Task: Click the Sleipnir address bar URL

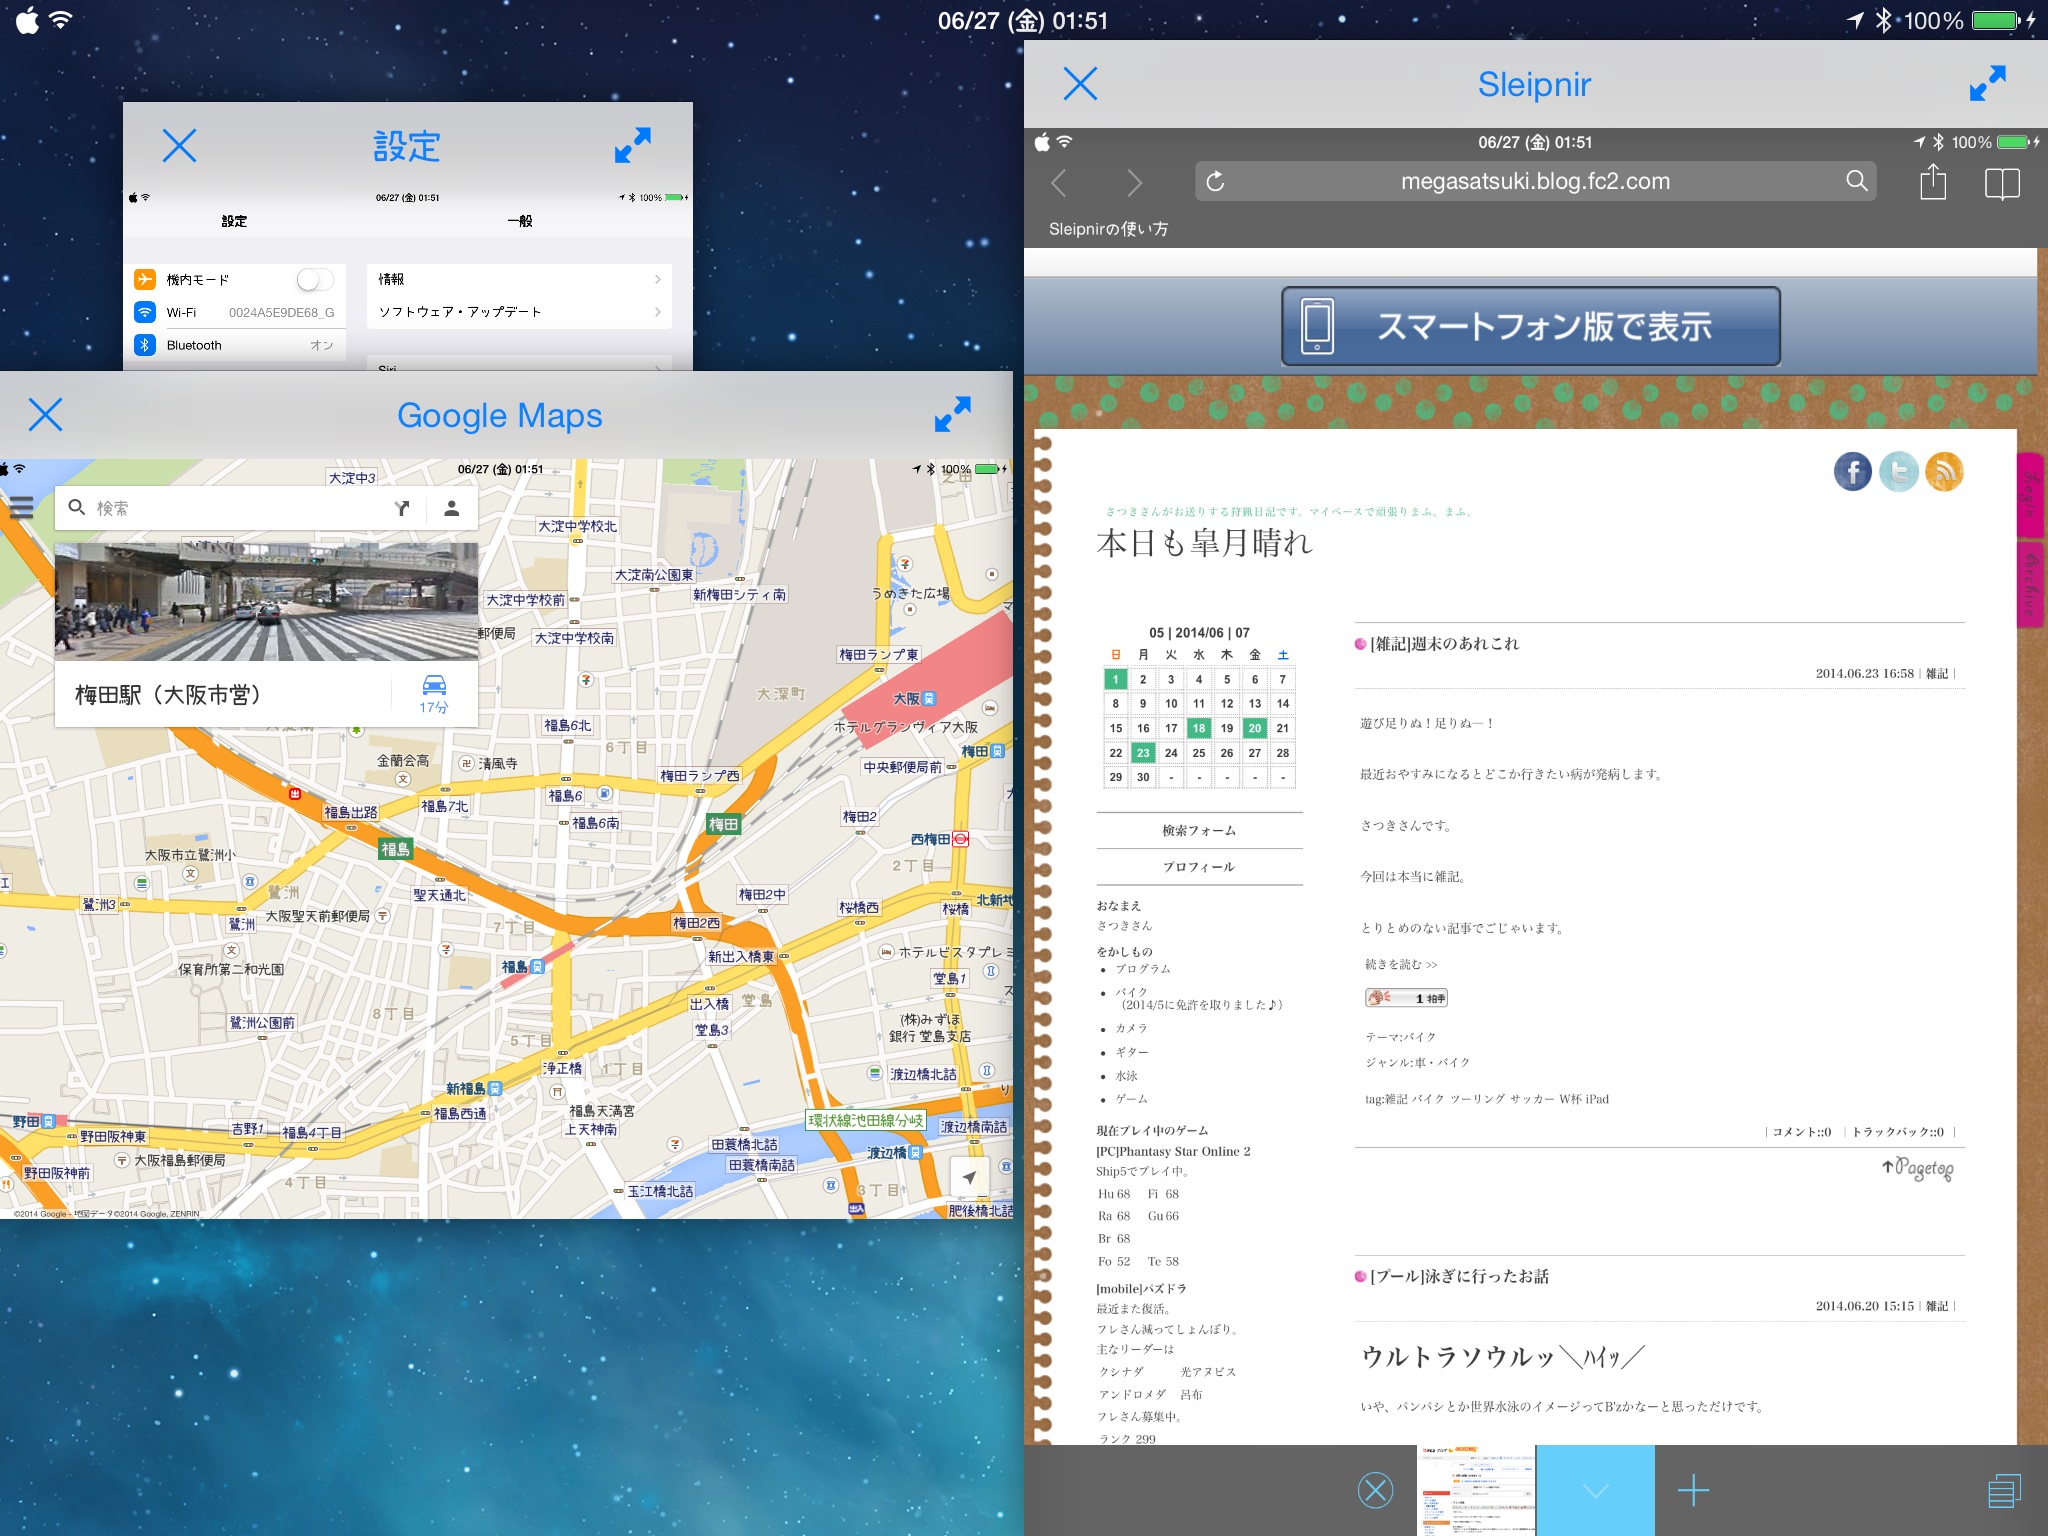Action: pos(1535,181)
